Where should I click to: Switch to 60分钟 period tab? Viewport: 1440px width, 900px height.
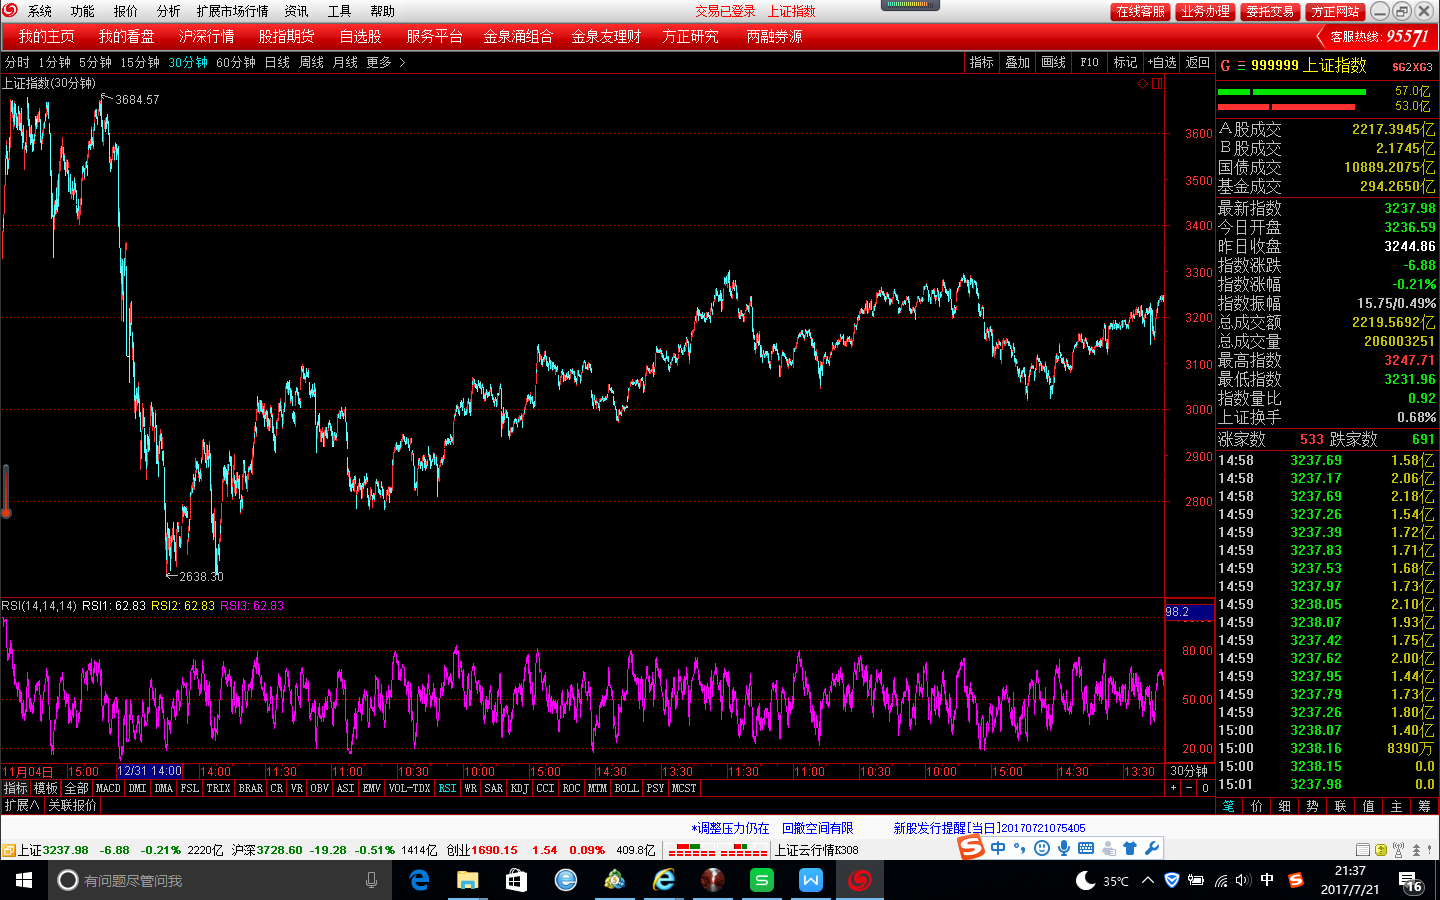[x=236, y=62]
